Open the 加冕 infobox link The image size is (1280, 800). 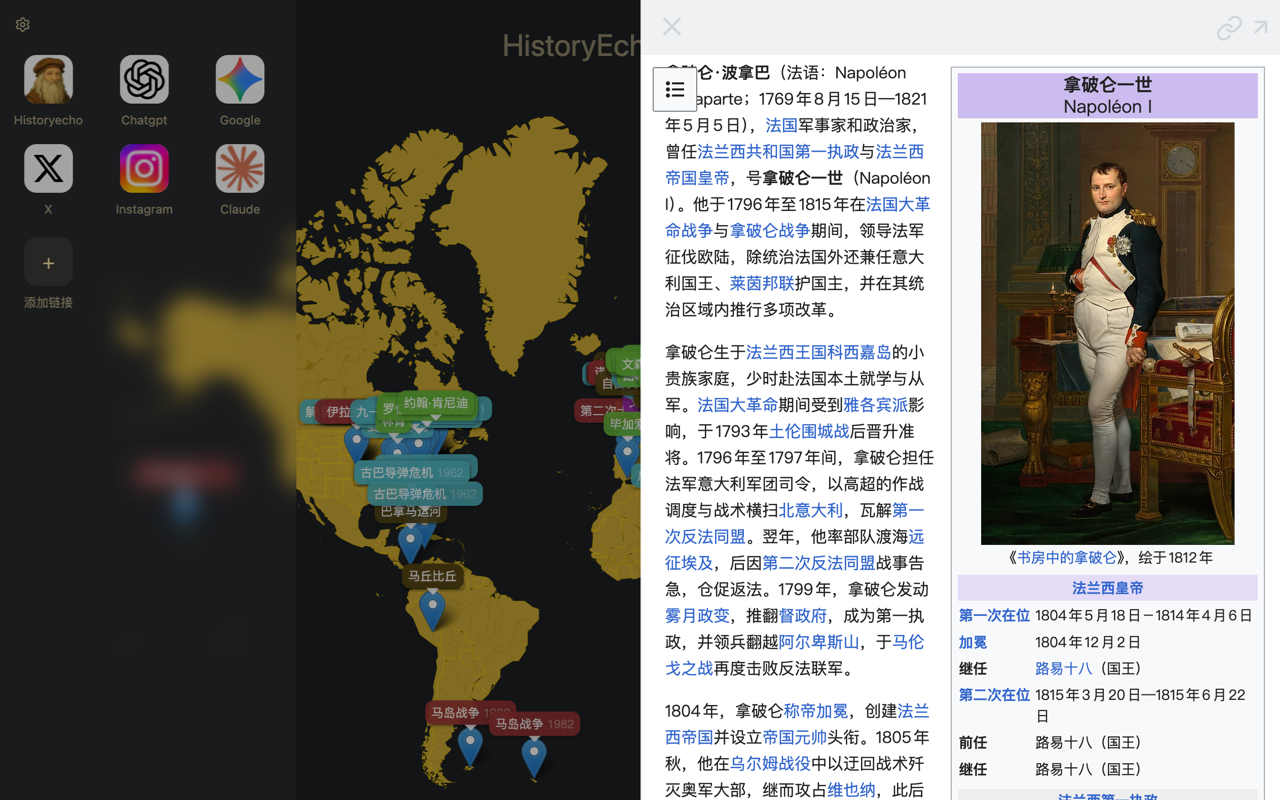973,642
